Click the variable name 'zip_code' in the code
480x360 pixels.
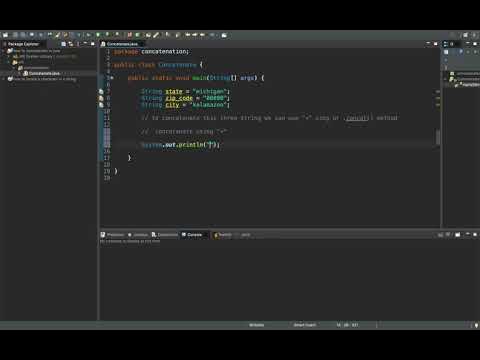tap(179, 98)
